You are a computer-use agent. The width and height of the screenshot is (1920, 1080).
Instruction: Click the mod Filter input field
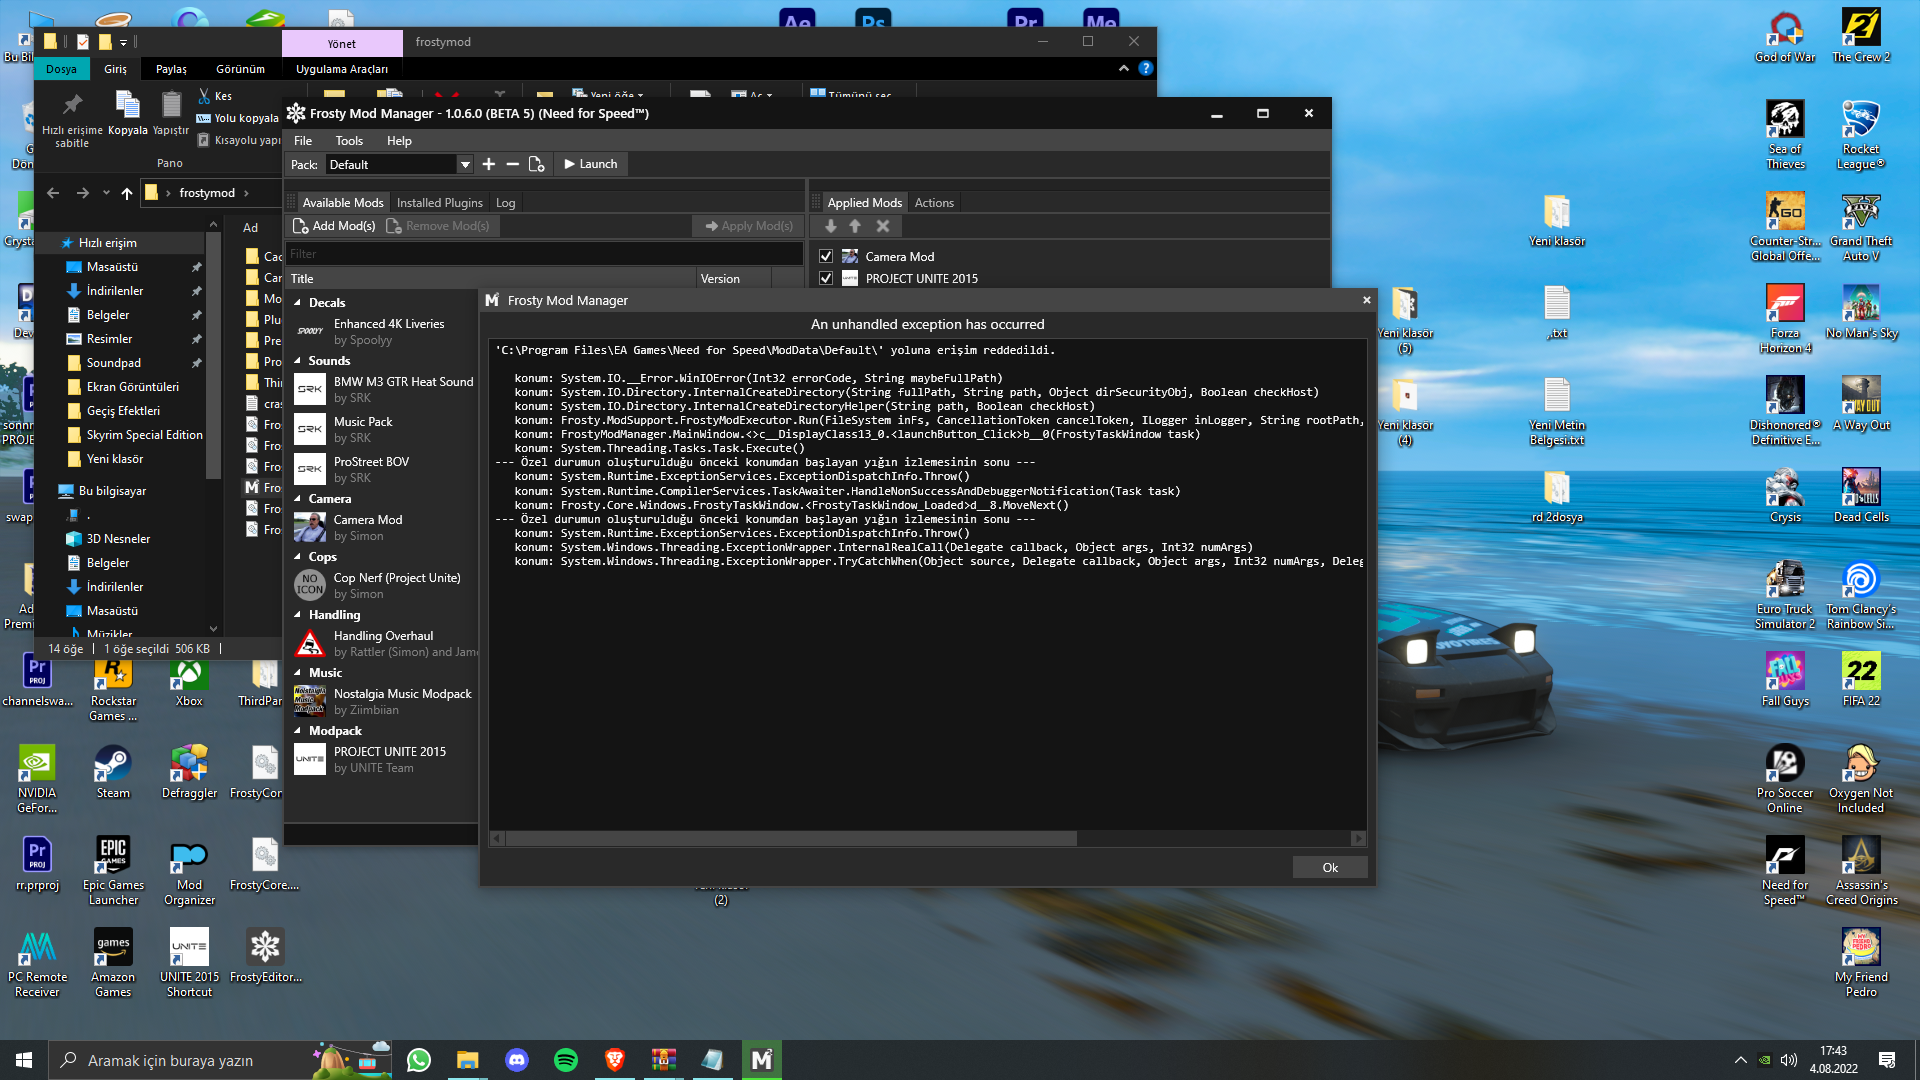(x=544, y=254)
